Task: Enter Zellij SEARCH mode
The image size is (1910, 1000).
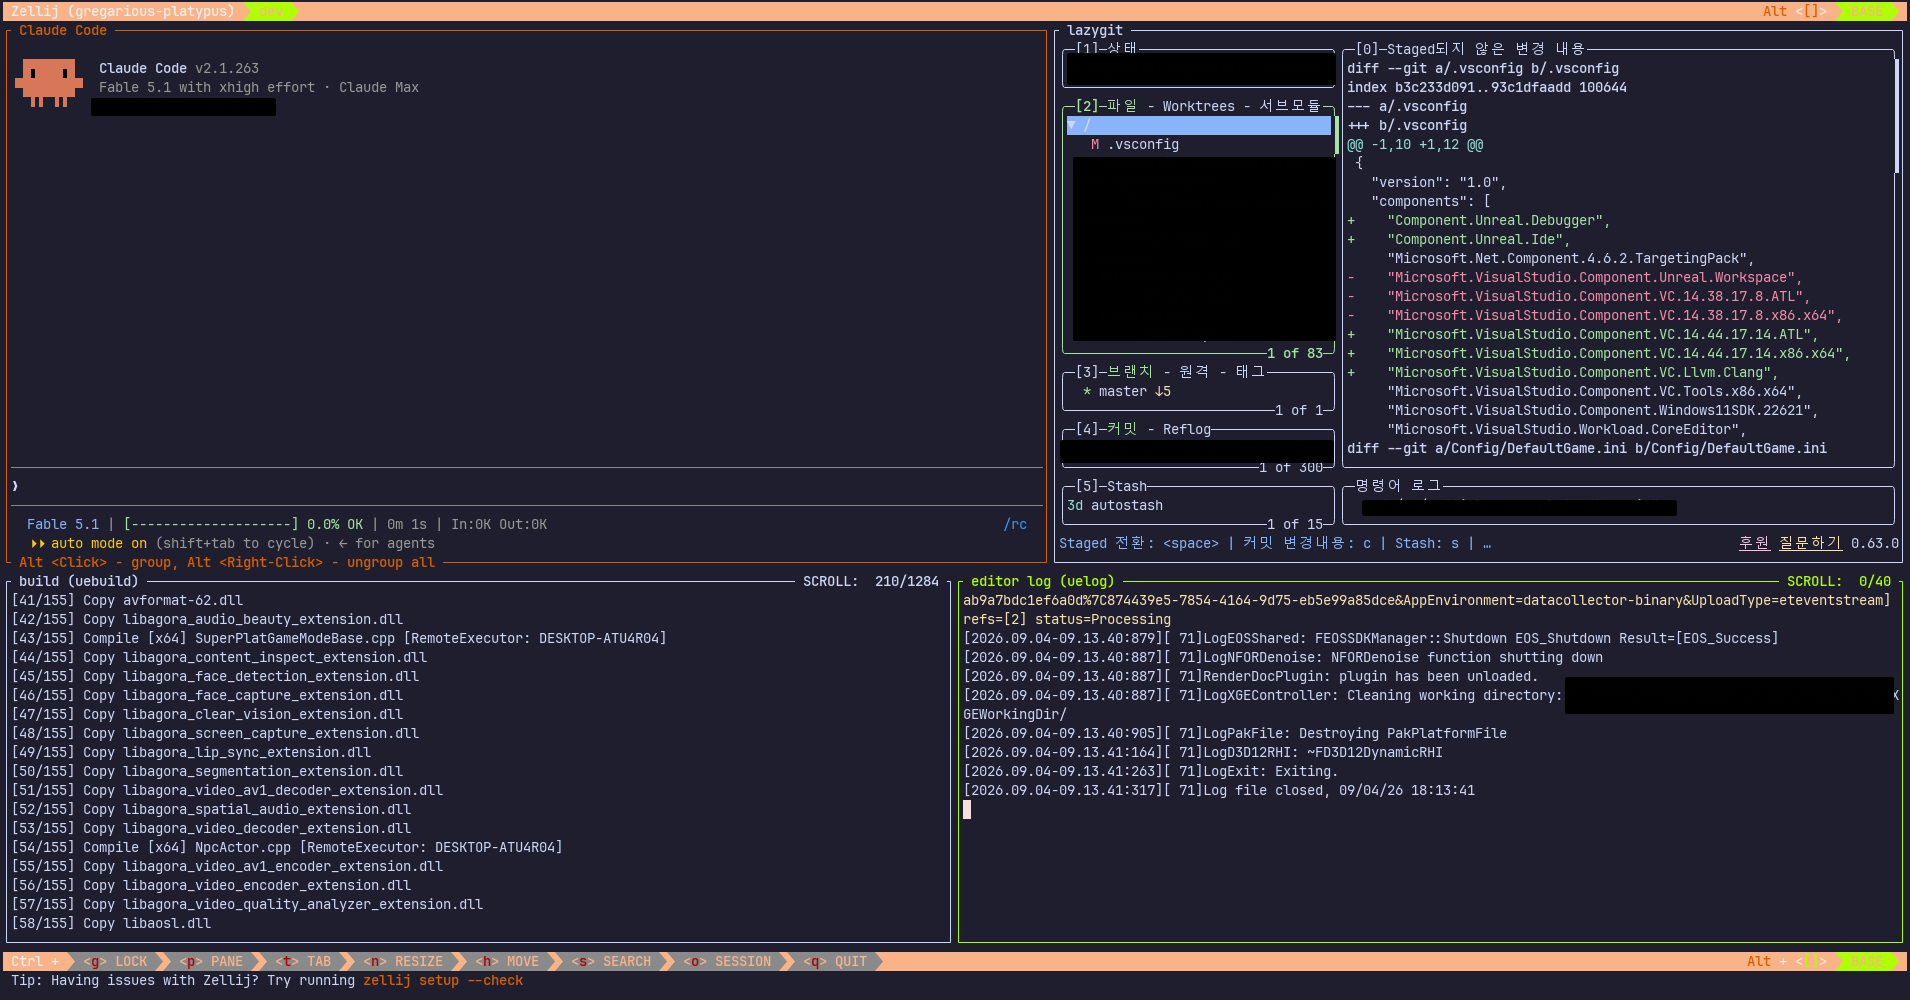Action: 612,962
